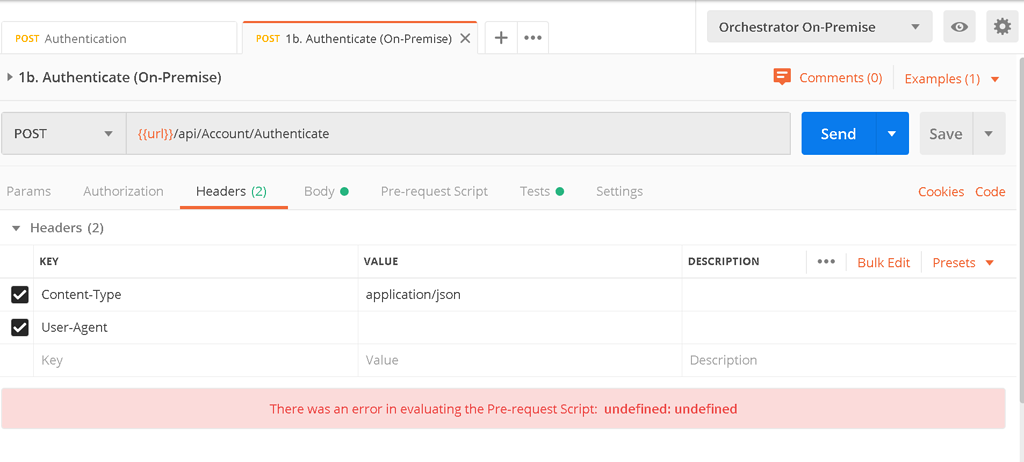Click the headers column options ellipsis

pos(826,262)
